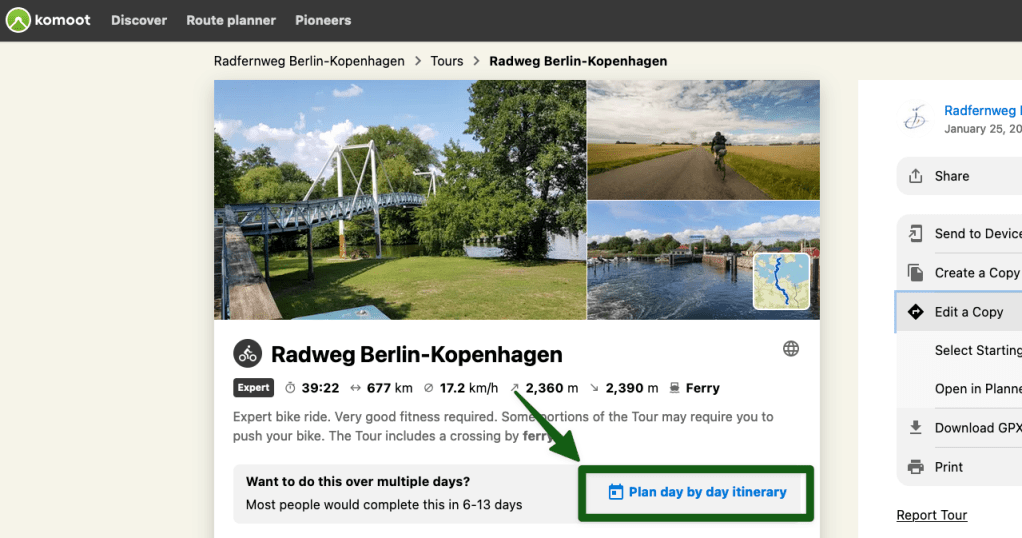Open the Route planner page
Screen dimensions: 1022x538
click(231, 20)
